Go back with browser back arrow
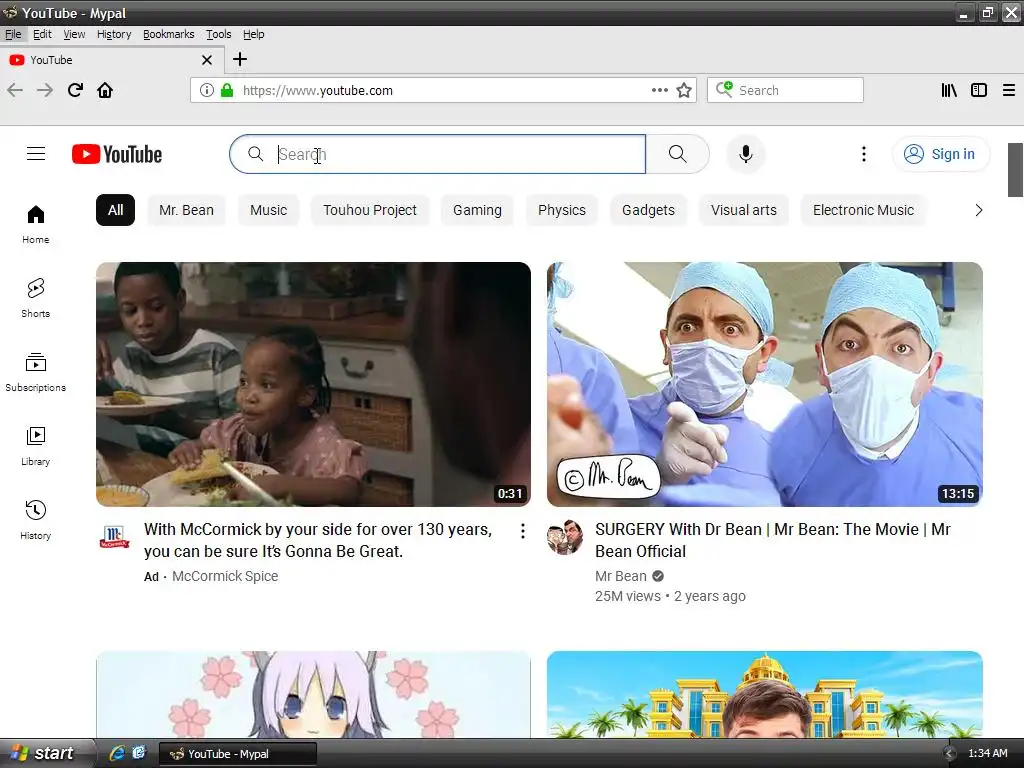Screen dimensions: 1024x768 click(x=15, y=90)
